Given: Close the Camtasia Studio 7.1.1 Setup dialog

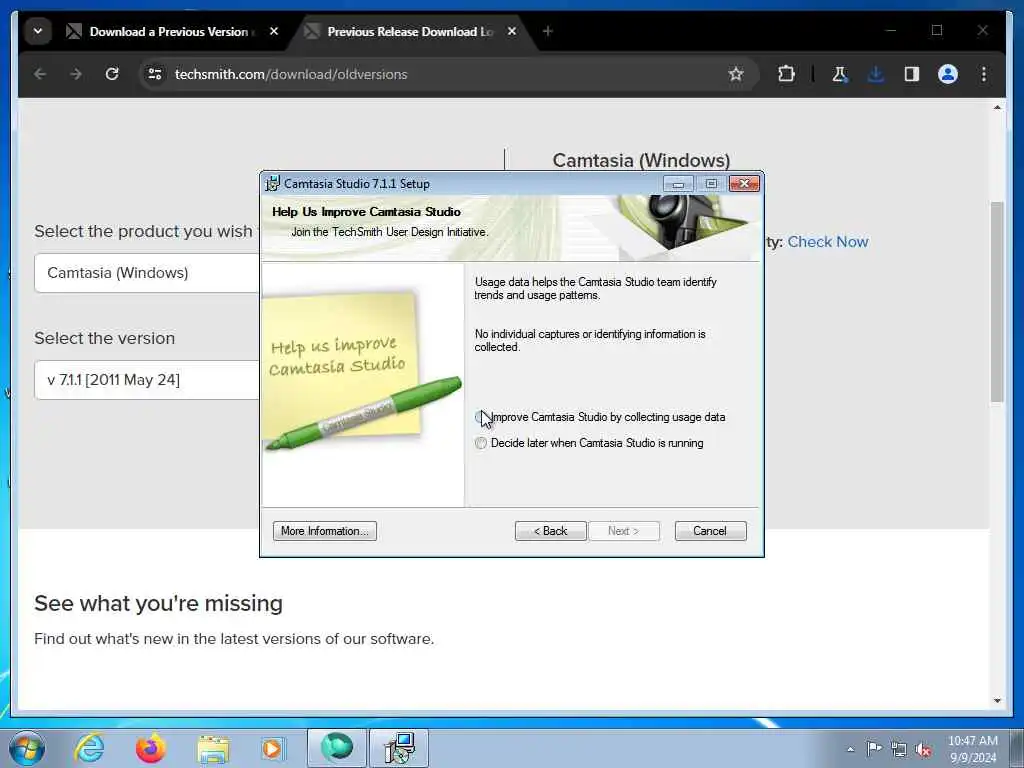Looking at the screenshot, I should [x=744, y=184].
